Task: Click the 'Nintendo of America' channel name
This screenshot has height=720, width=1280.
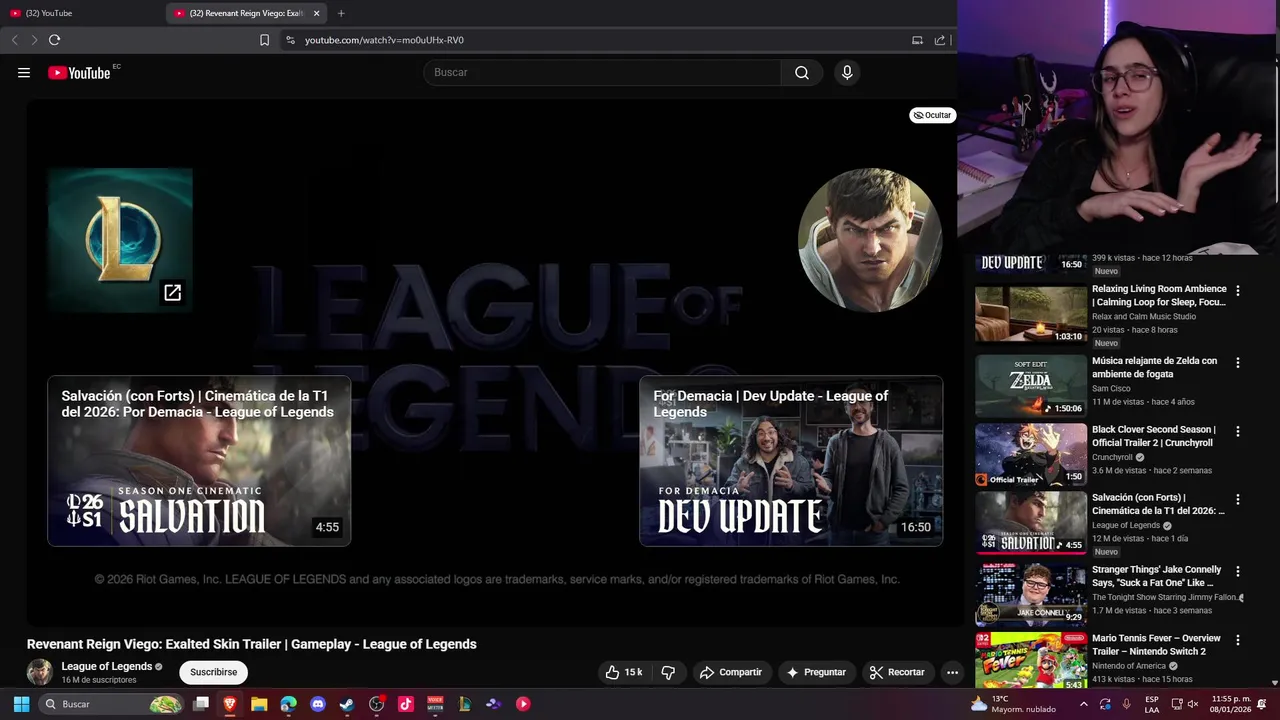Action: (x=1129, y=666)
